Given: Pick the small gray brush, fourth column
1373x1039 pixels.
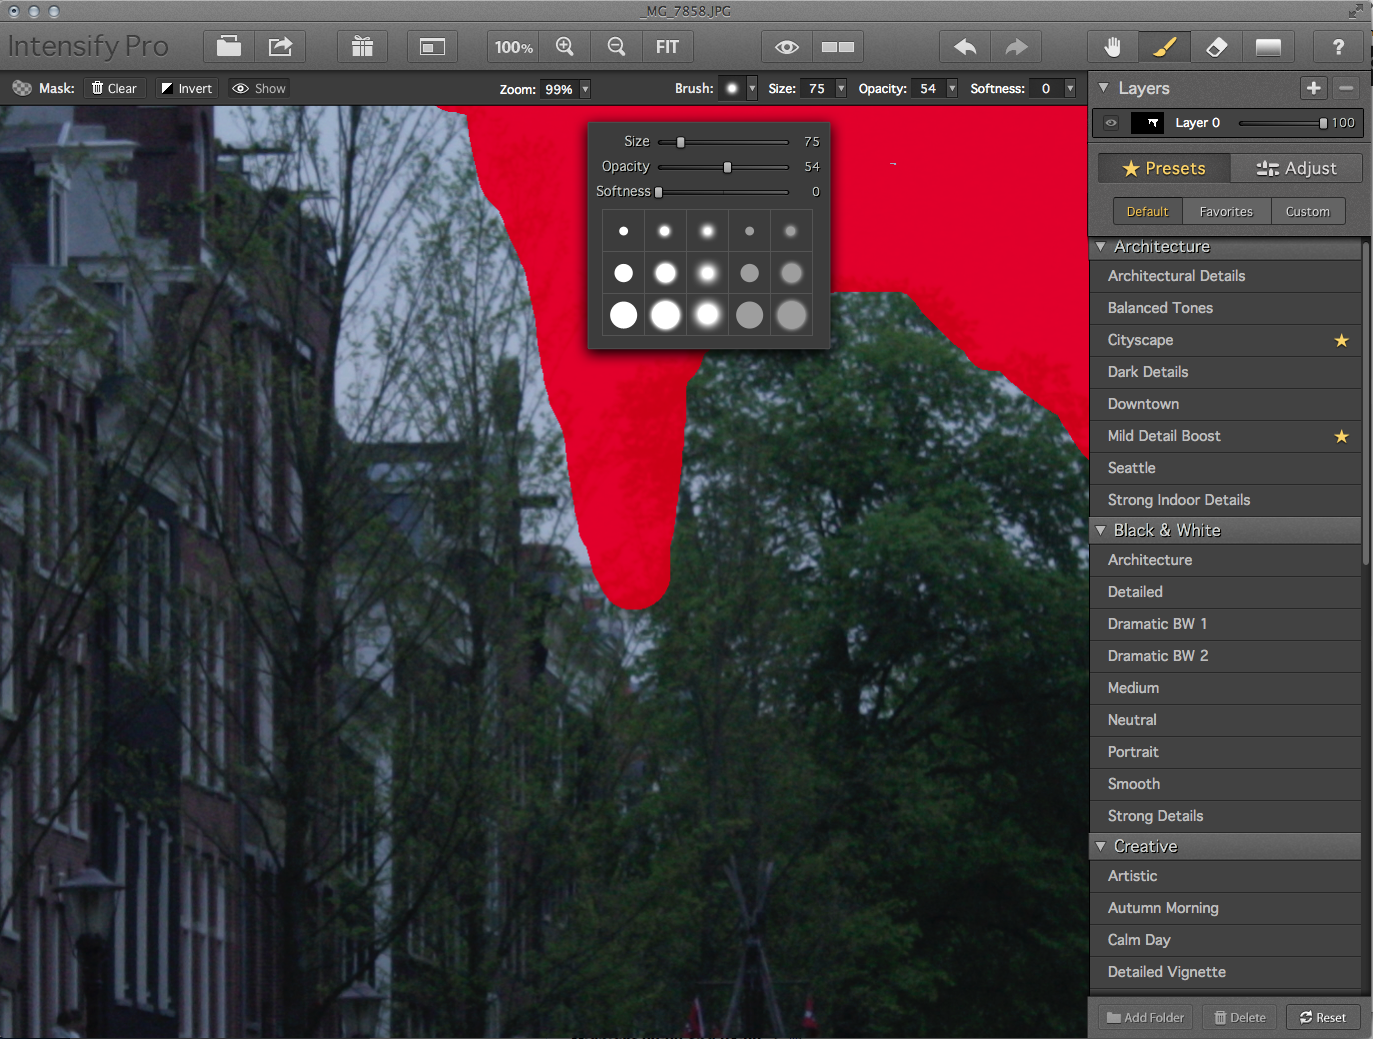Looking at the screenshot, I should [749, 231].
